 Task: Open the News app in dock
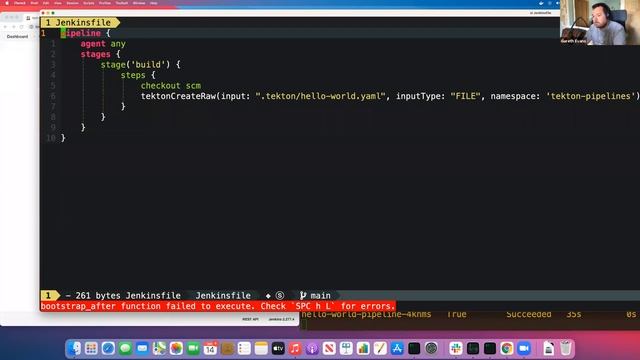coord(329,349)
